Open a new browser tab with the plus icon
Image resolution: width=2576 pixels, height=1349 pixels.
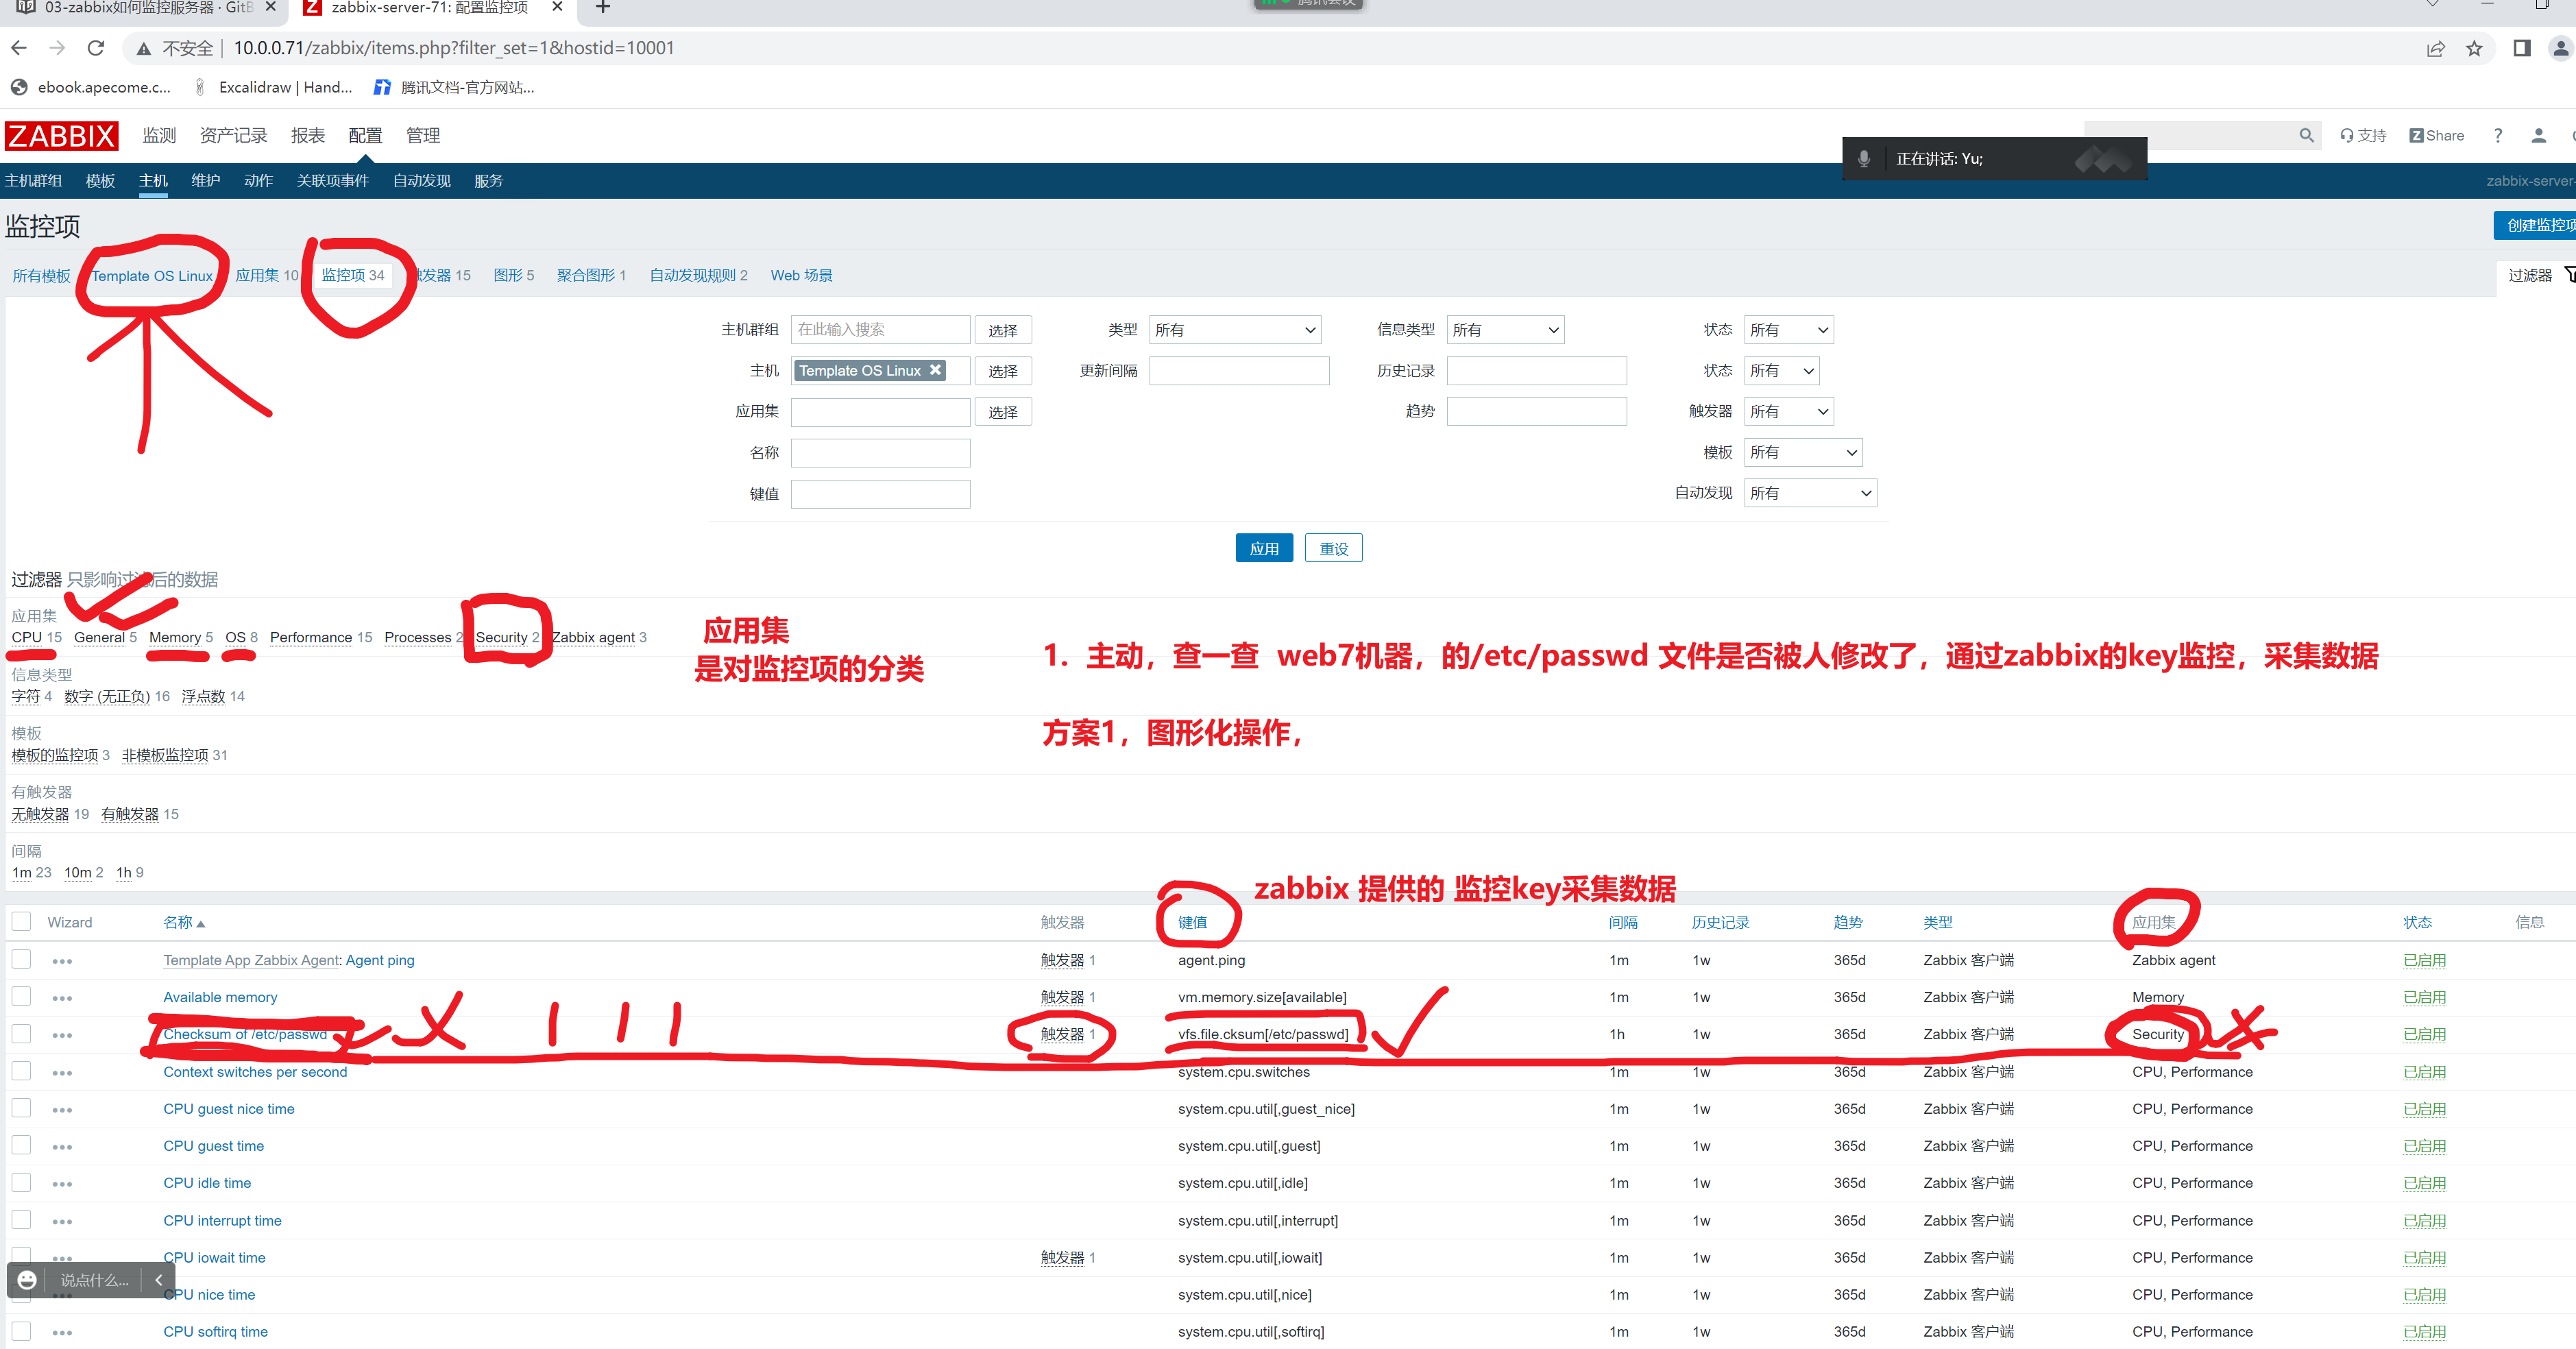pos(602,8)
